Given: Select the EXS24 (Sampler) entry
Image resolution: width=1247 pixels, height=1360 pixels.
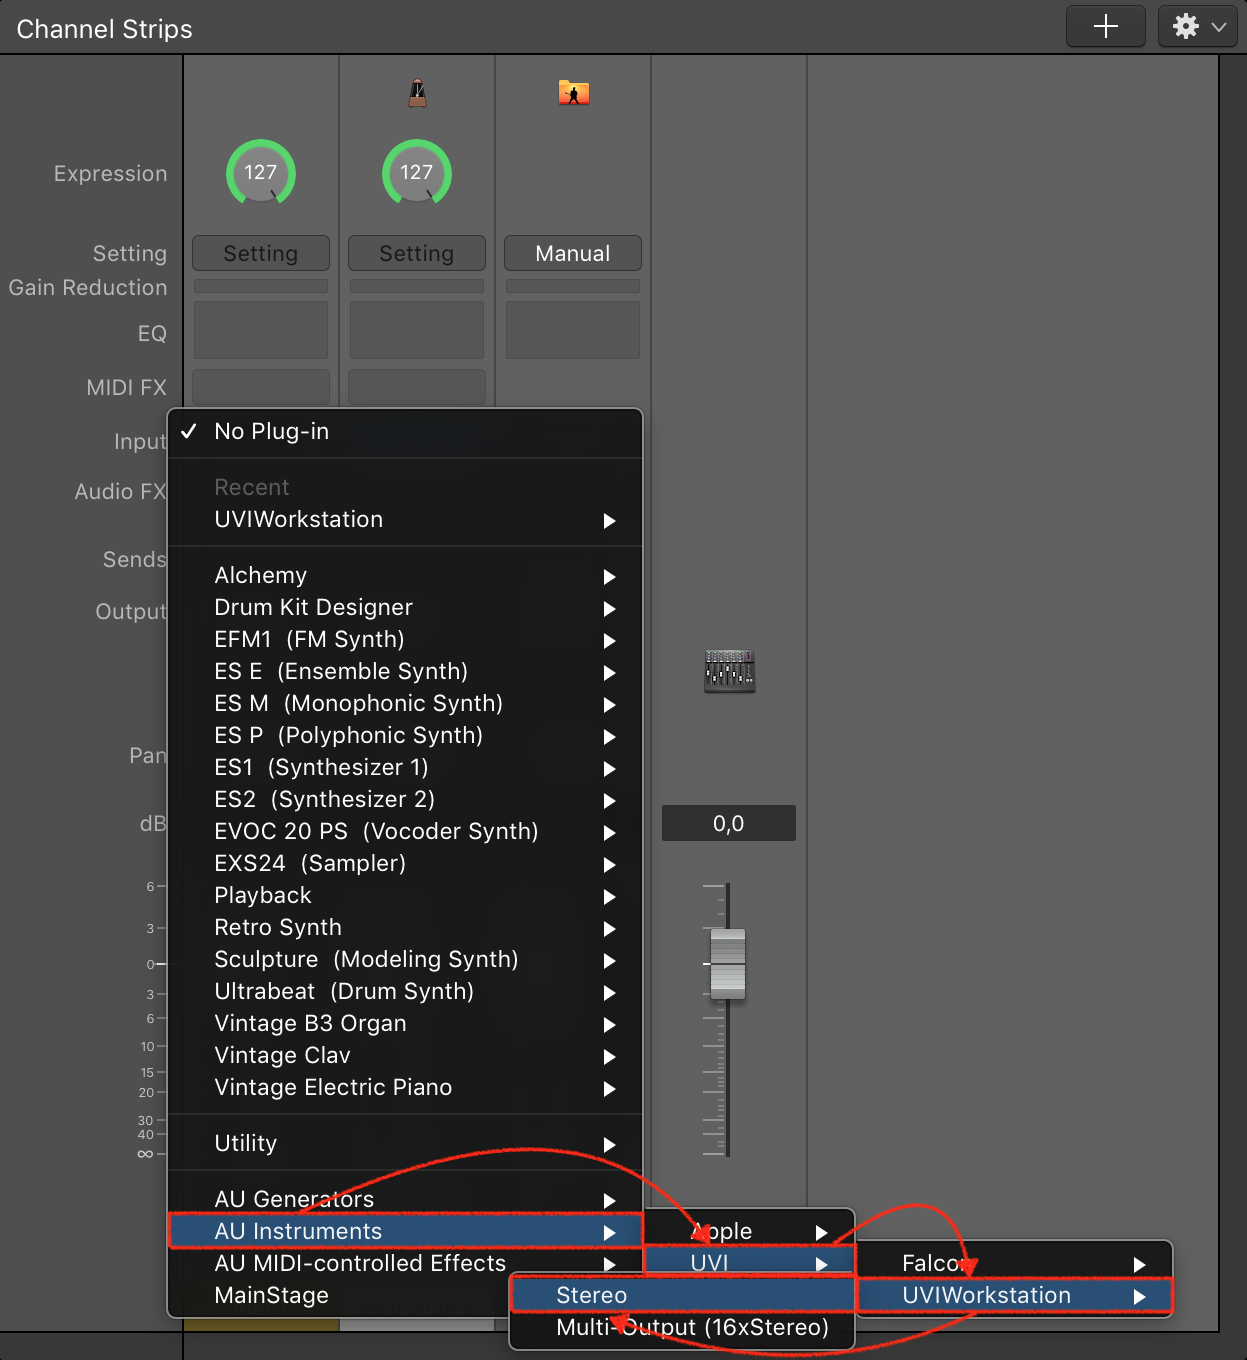Looking at the screenshot, I should click(405, 863).
